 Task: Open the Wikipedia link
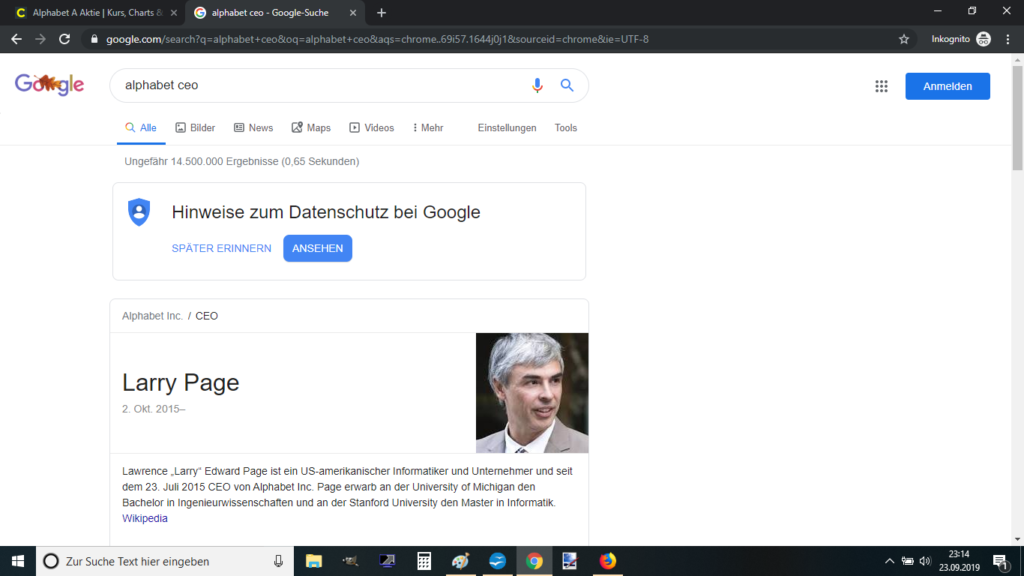tap(145, 519)
